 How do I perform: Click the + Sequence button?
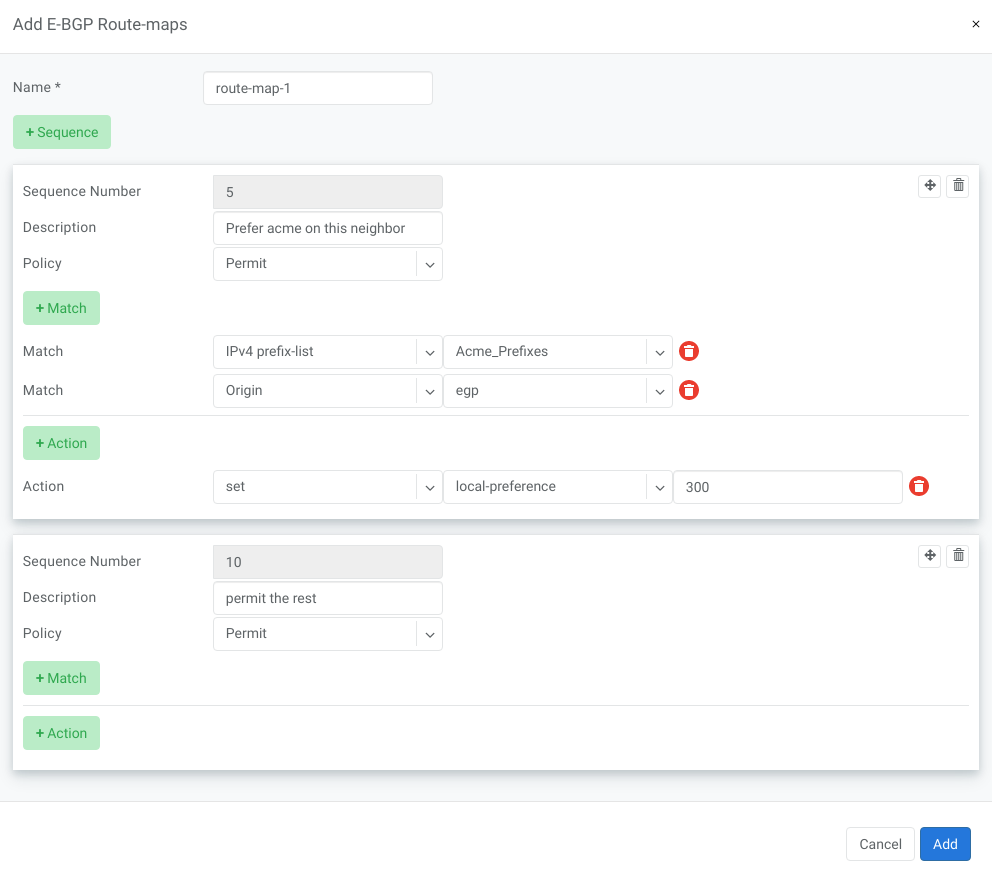[62, 132]
